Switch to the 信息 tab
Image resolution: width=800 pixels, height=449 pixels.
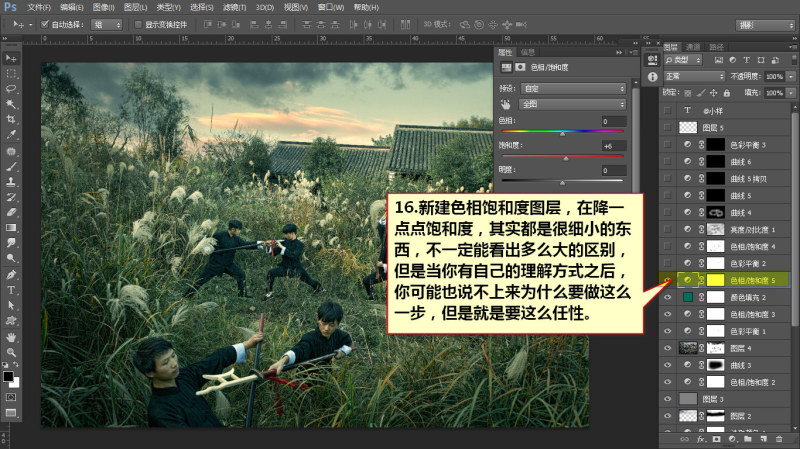[528, 52]
